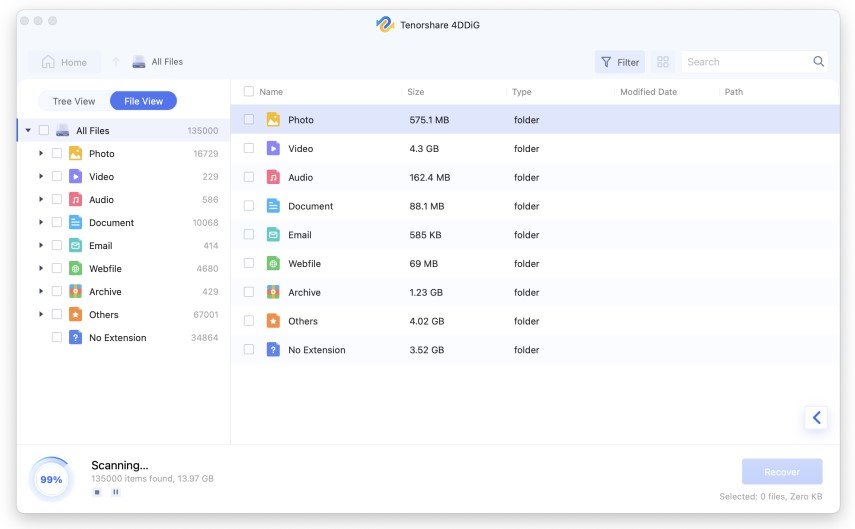Switch to Tree View tab
The width and height of the screenshot is (855, 529).
pyautogui.click(x=74, y=101)
